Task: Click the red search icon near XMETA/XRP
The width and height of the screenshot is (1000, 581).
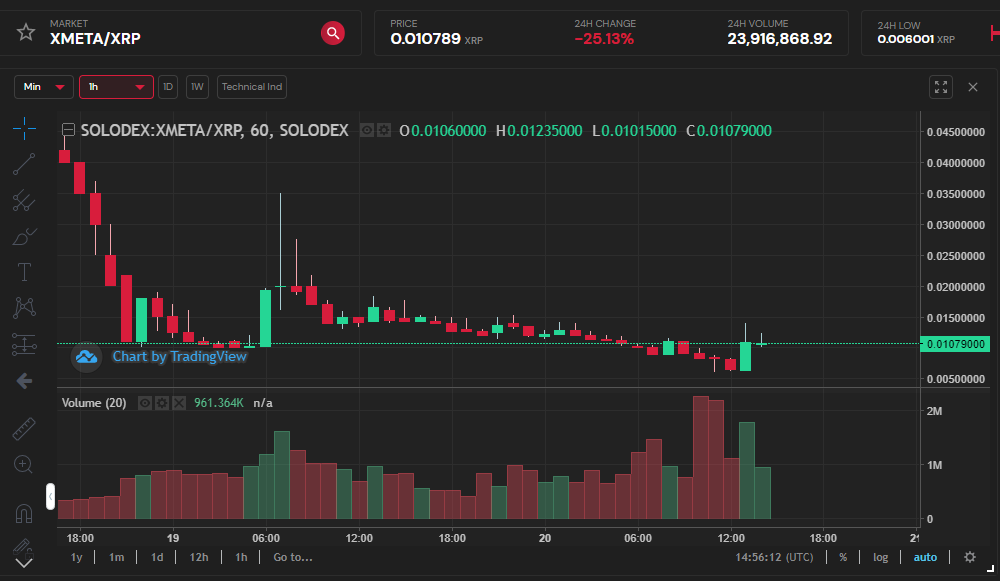Action: pyautogui.click(x=333, y=33)
